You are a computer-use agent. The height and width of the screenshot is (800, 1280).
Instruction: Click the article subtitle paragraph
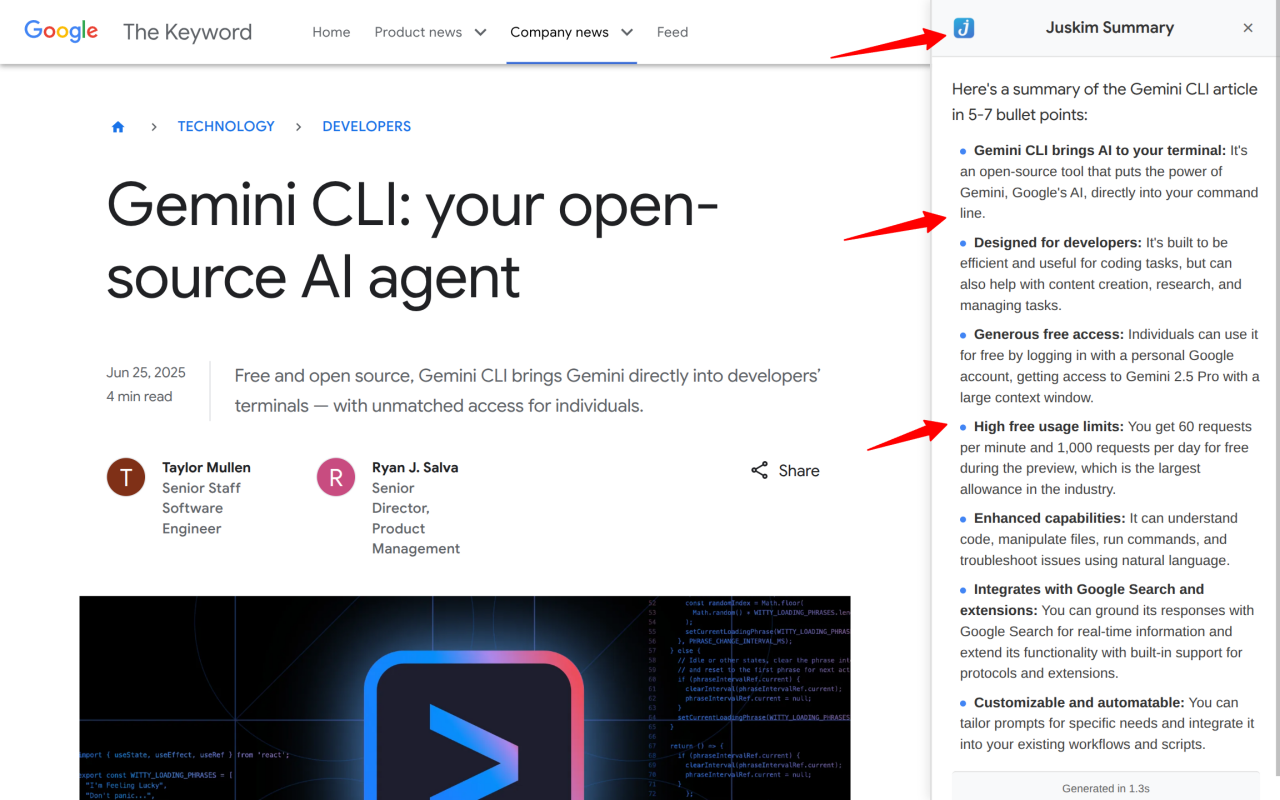528,391
